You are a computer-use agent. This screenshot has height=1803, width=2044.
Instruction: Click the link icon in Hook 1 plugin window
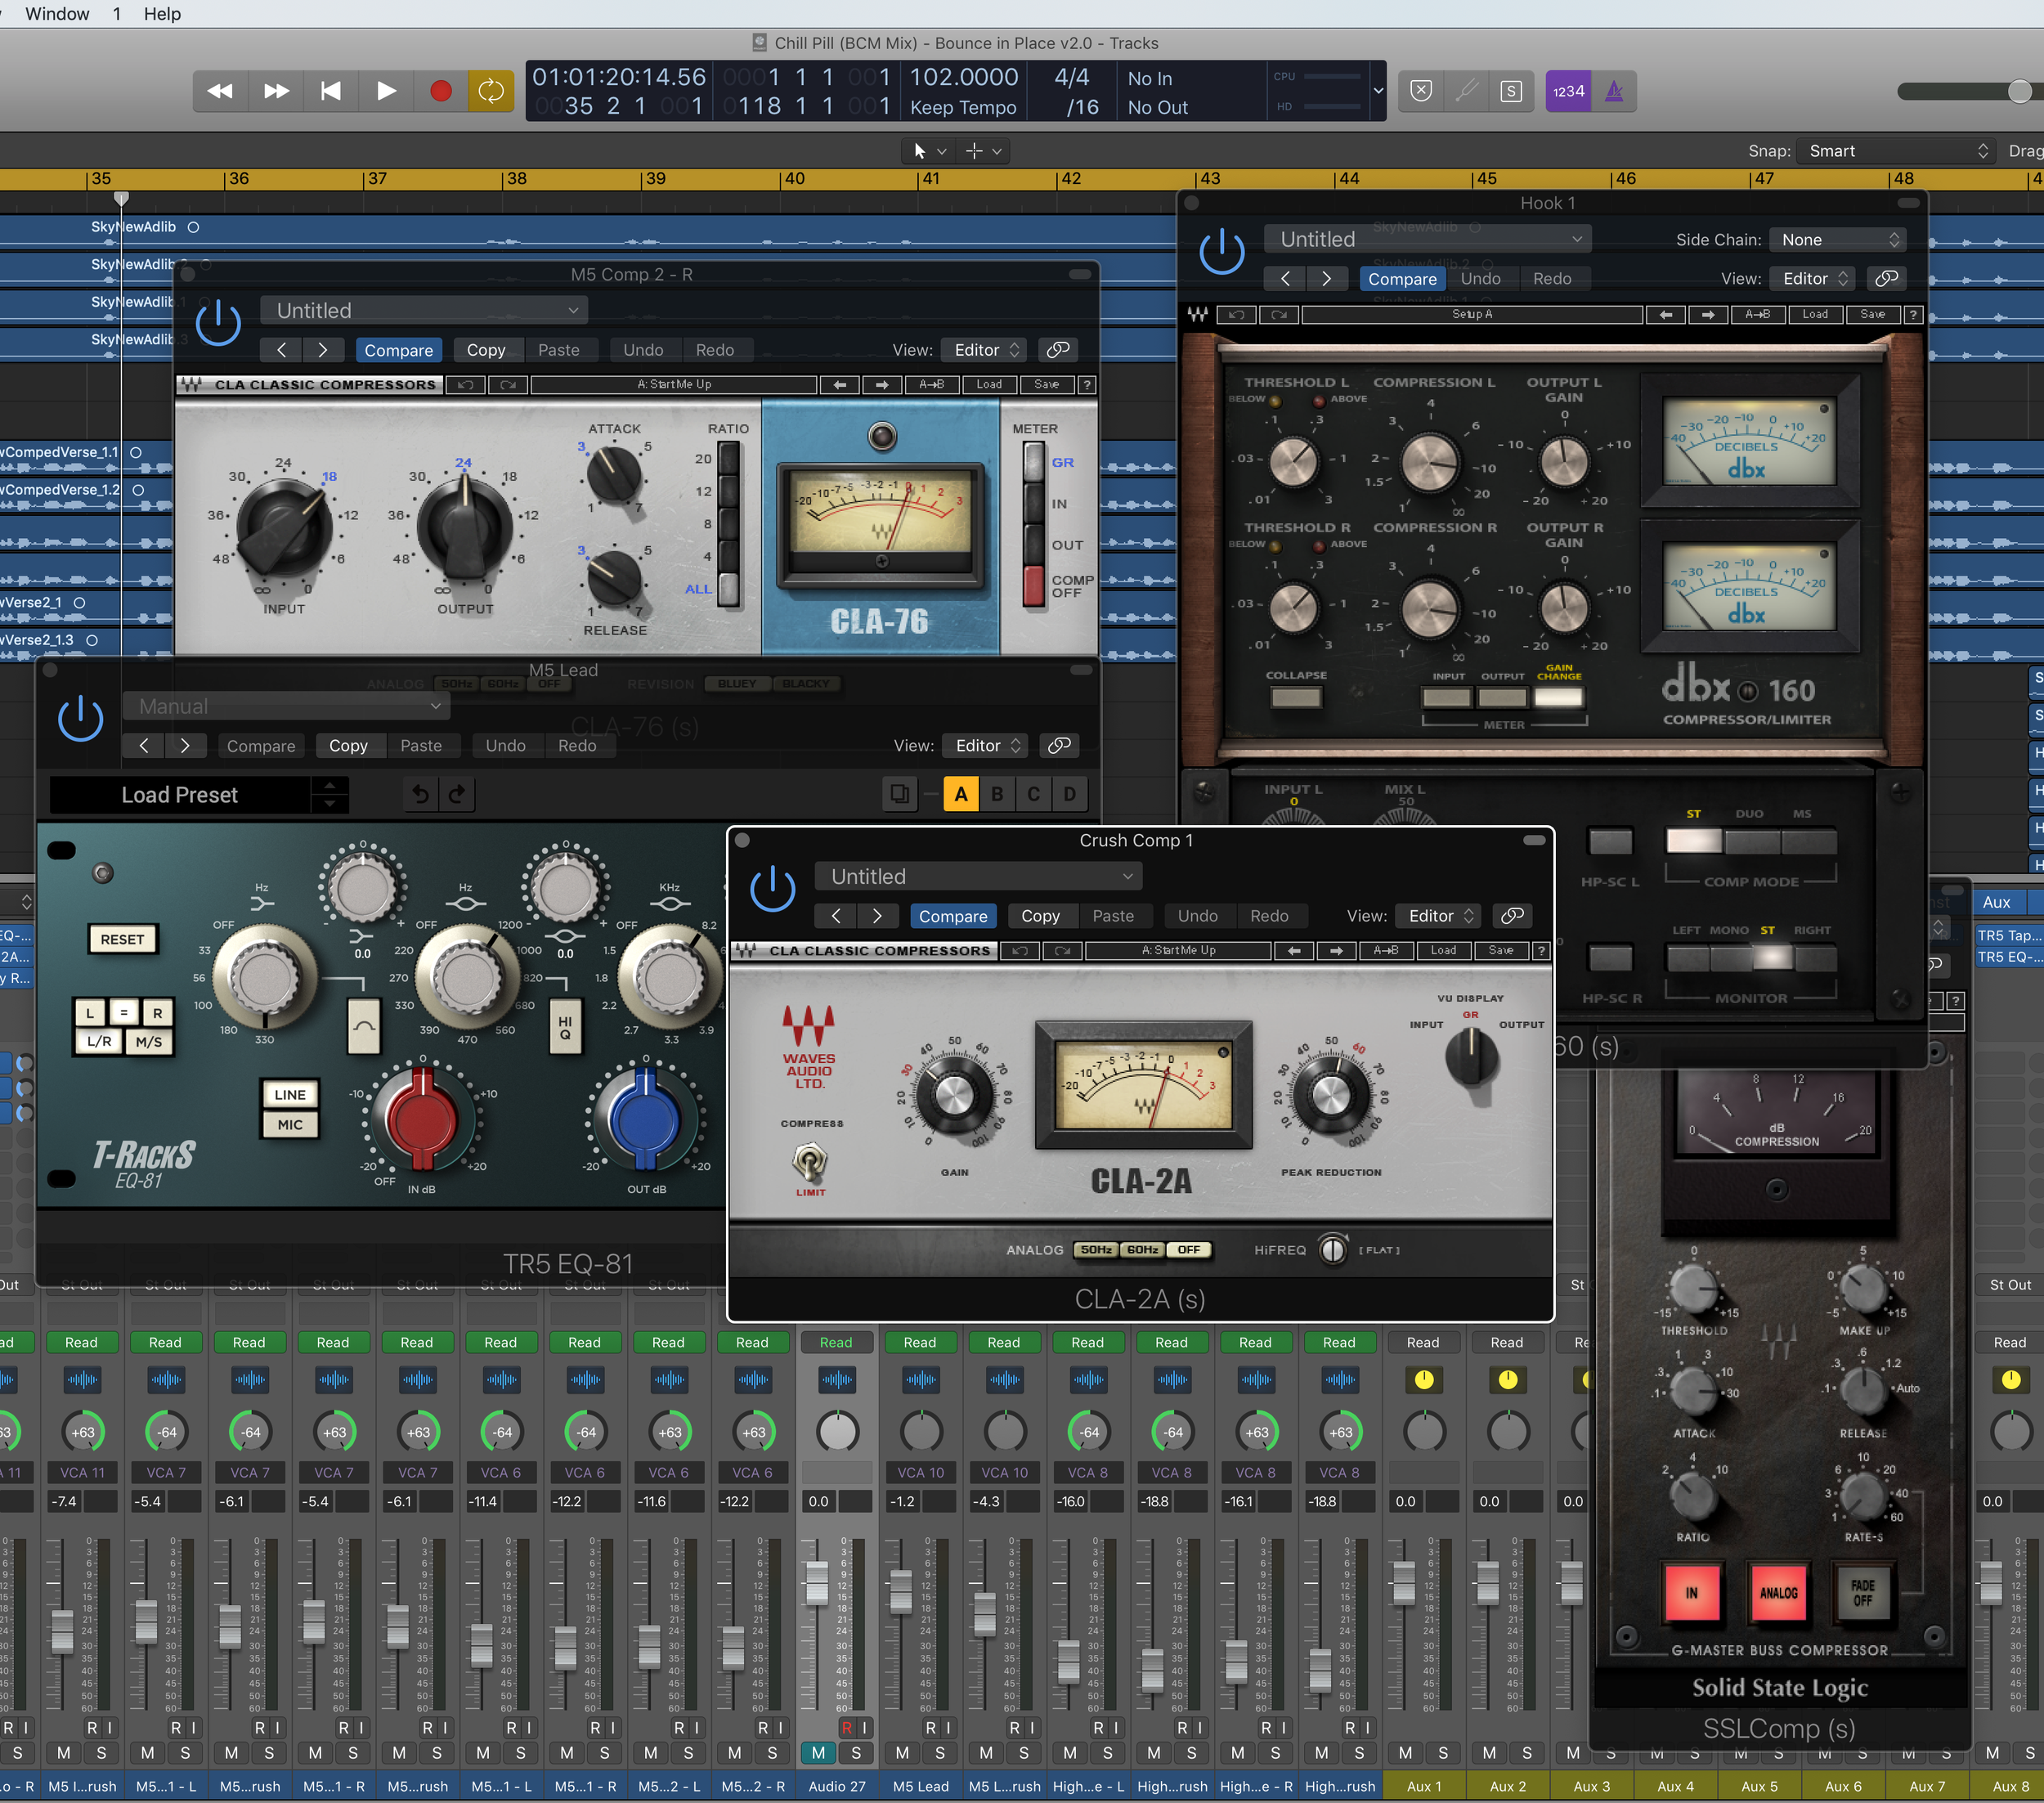tap(1886, 279)
